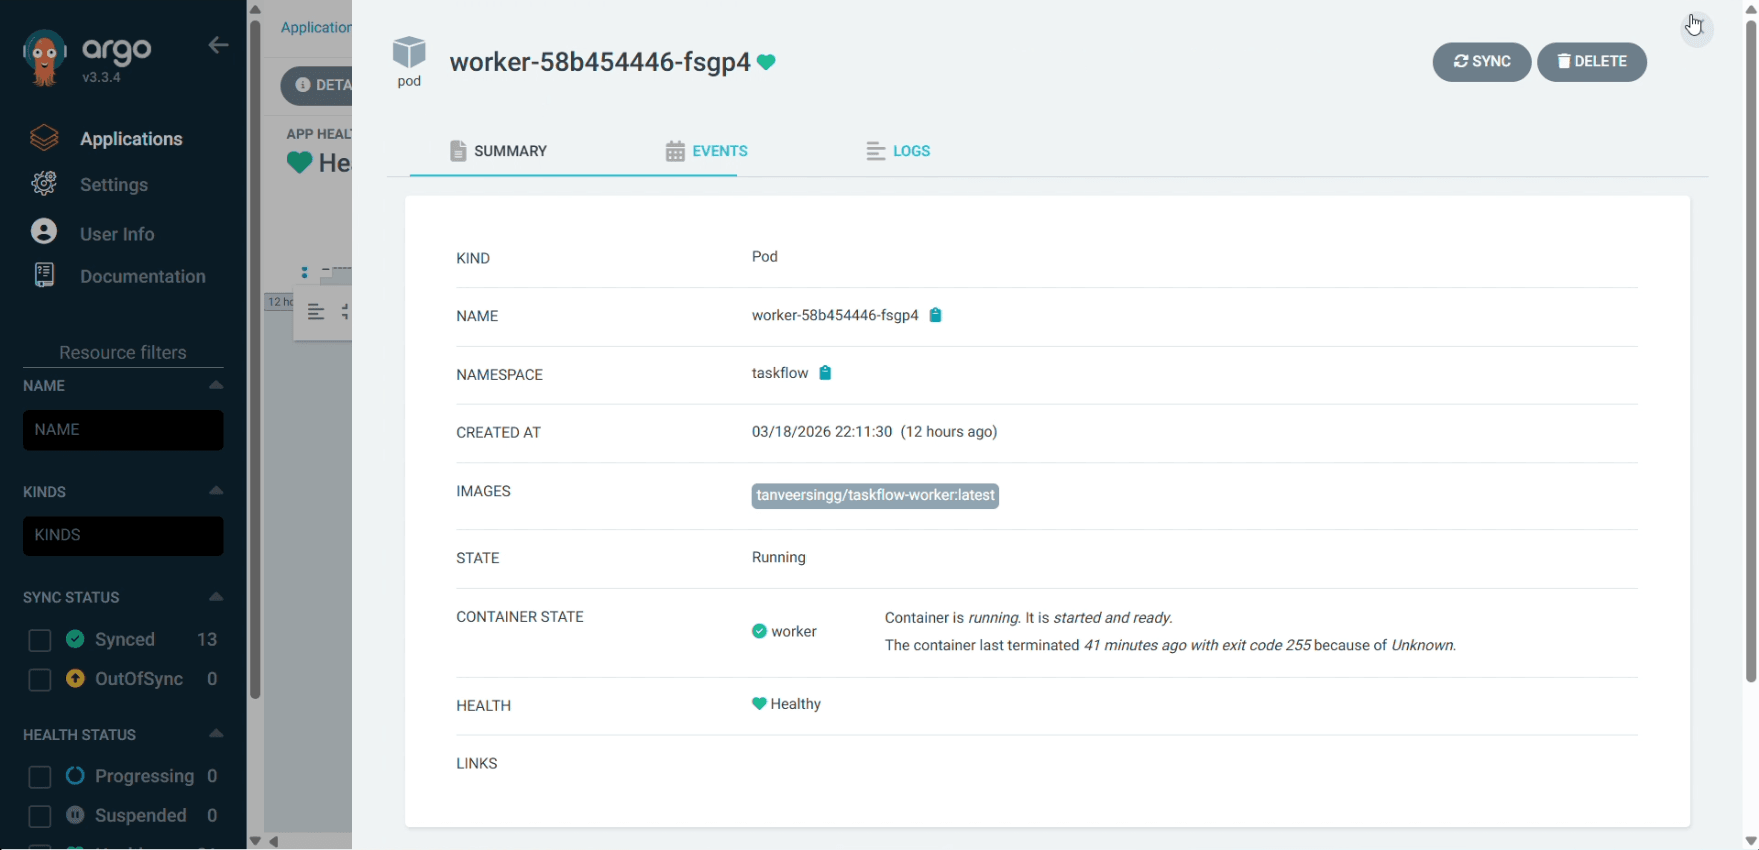The width and height of the screenshot is (1759, 850).
Task: Click the worker container check icon
Action: pyautogui.click(x=759, y=631)
